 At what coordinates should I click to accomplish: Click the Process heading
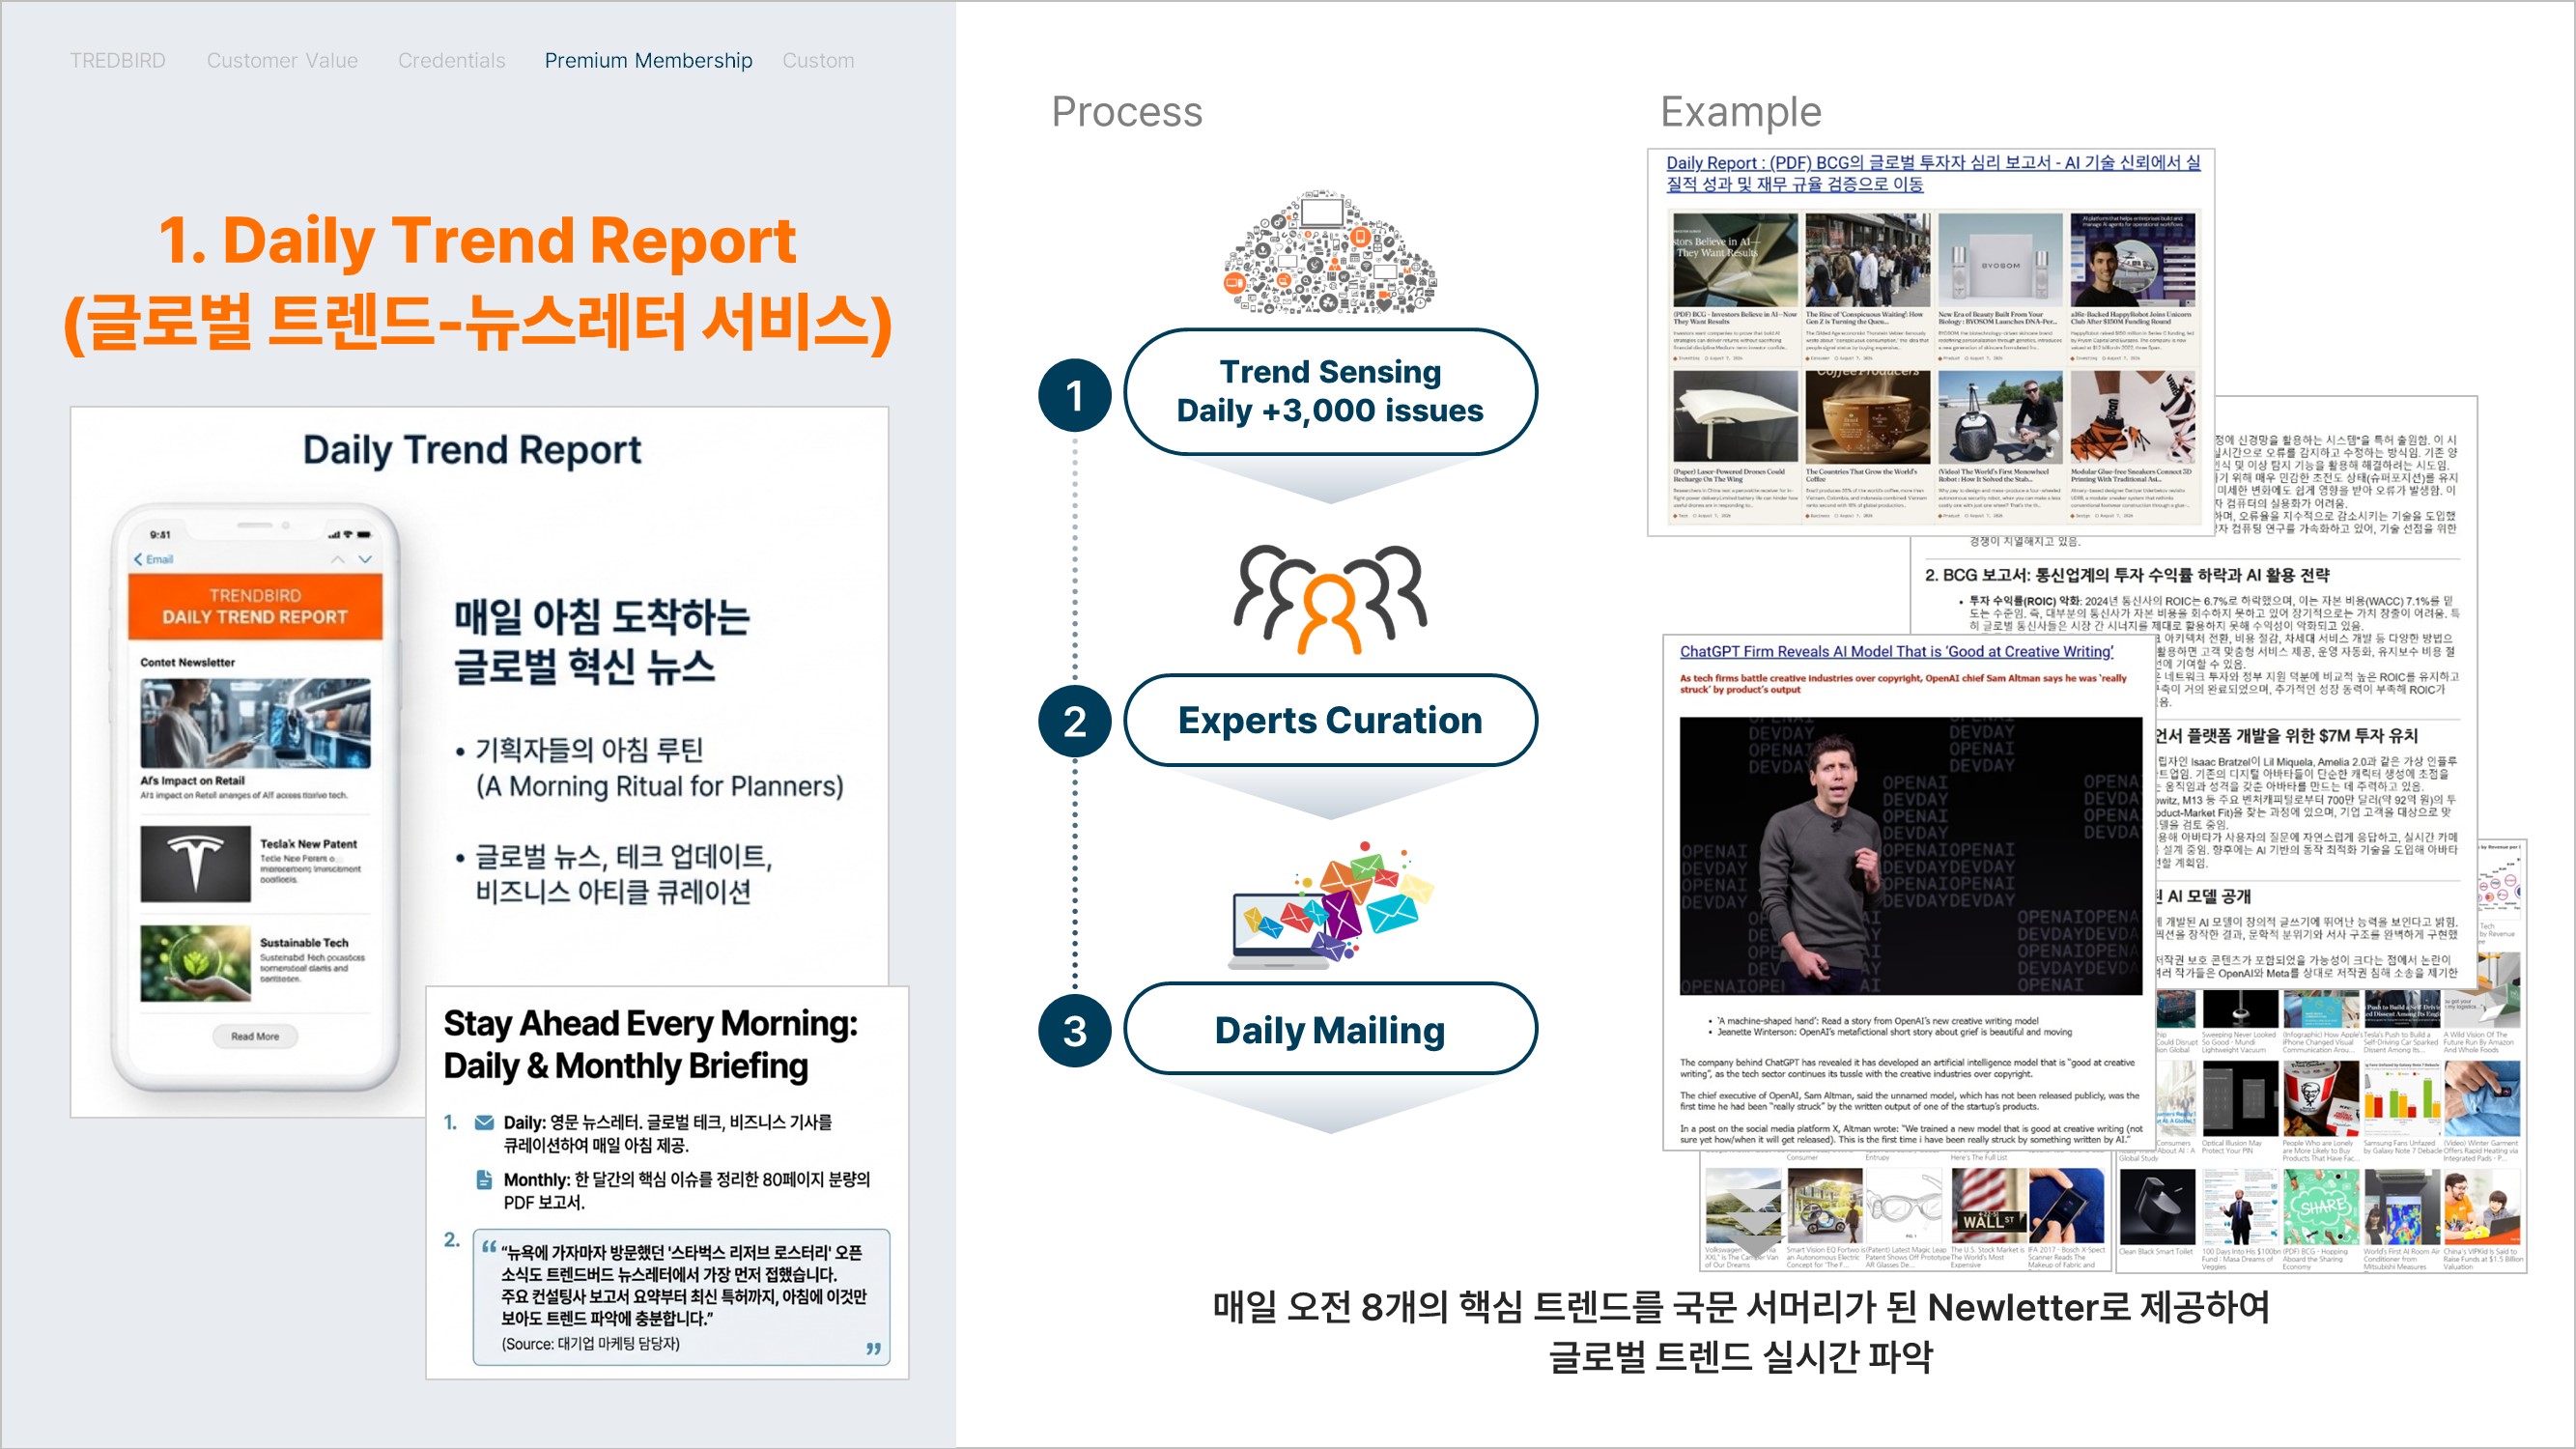click(x=1127, y=112)
